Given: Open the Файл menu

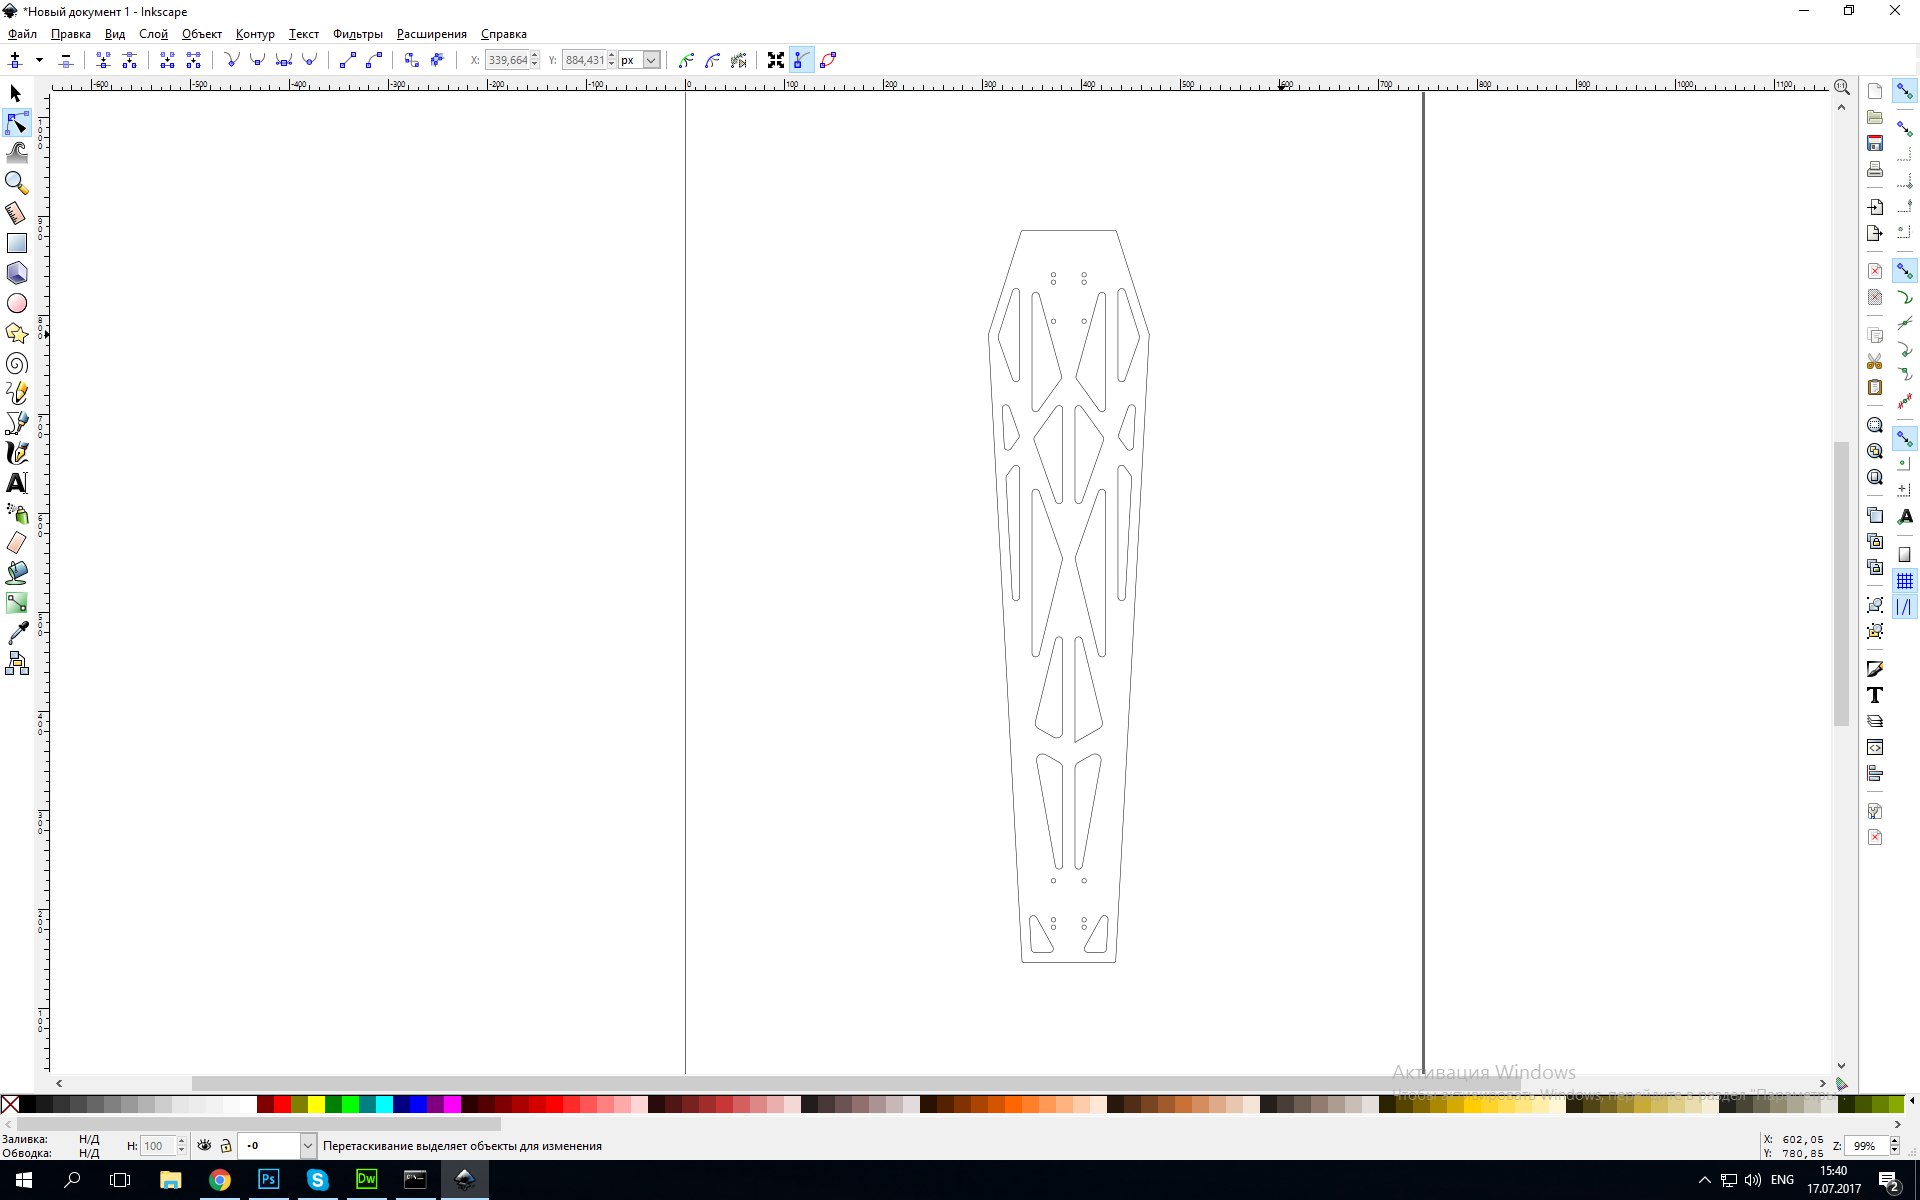Looking at the screenshot, I should (22, 34).
